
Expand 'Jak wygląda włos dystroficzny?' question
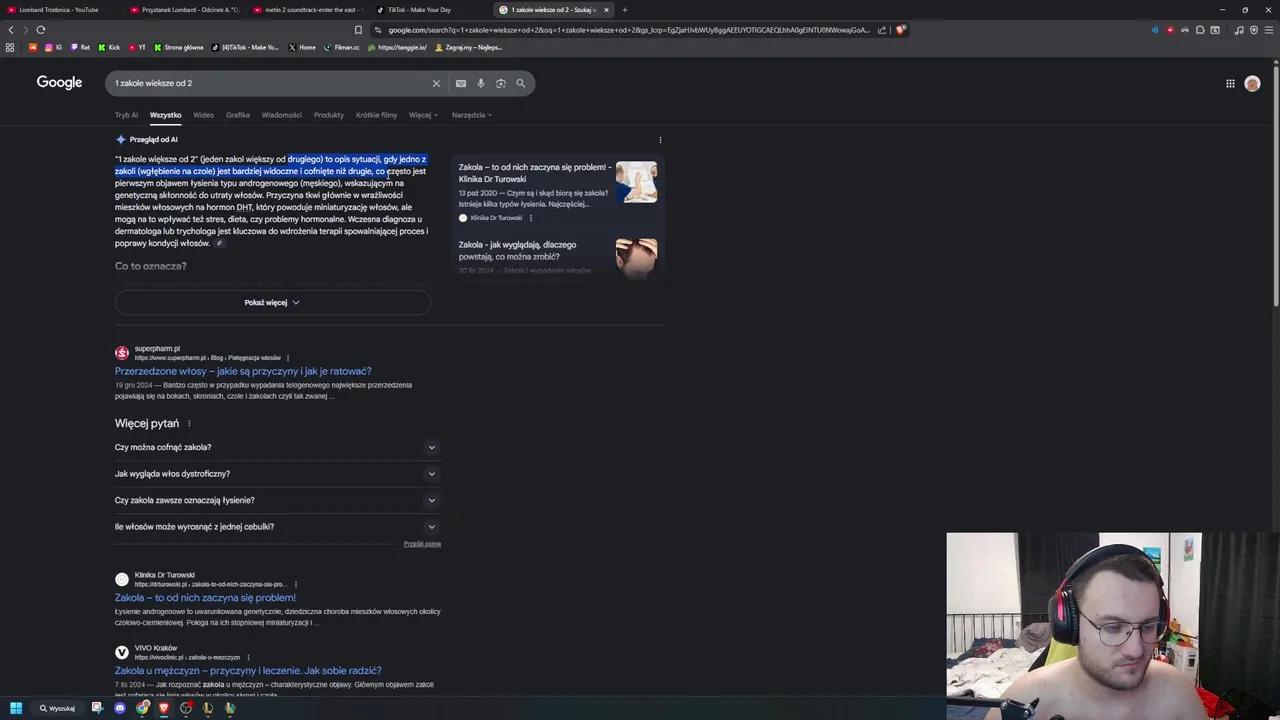tap(278, 474)
